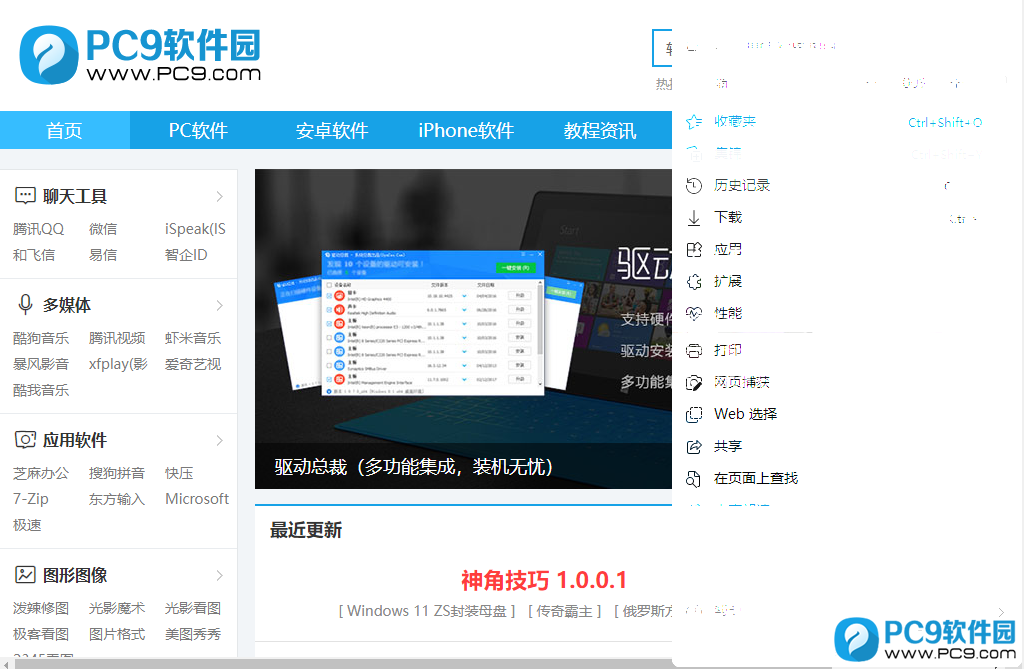The height and width of the screenshot is (669, 1025).
Task: Open the 酷我音乐 link
Action: [x=41, y=390]
